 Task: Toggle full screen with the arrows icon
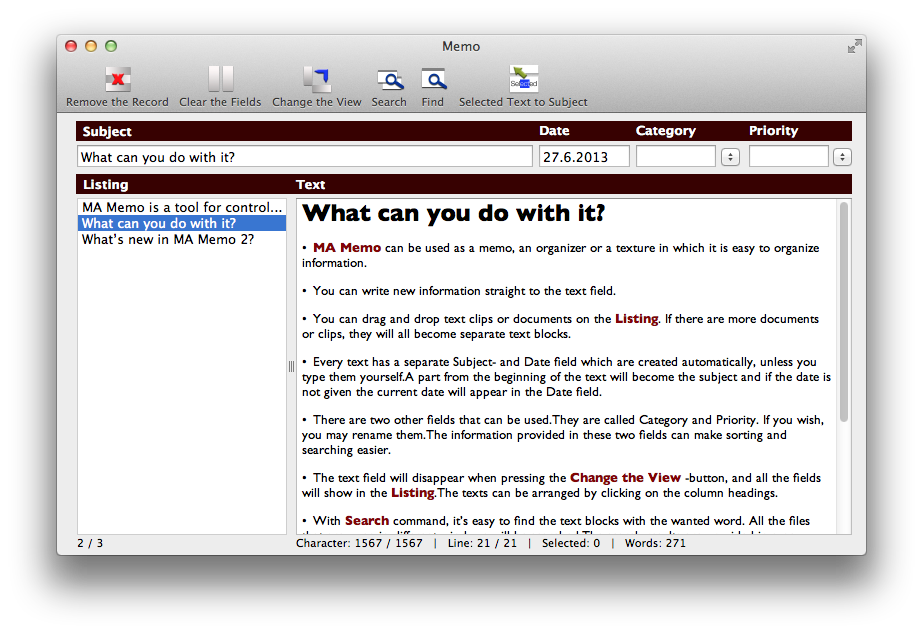pyautogui.click(x=854, y=46)
